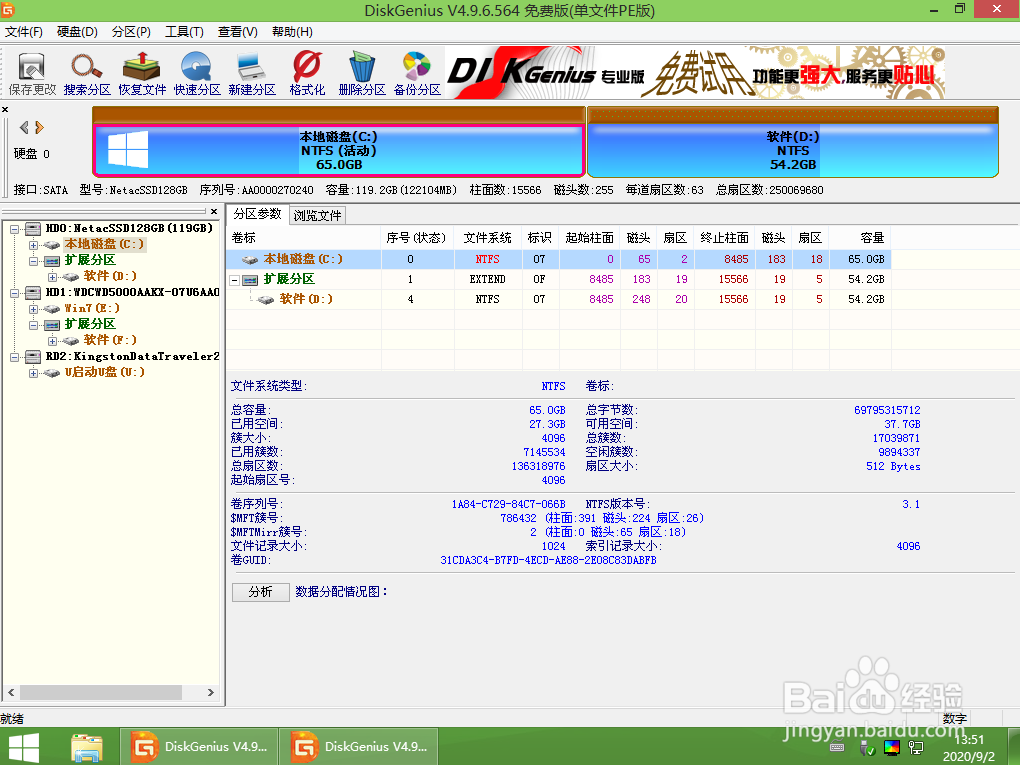
Task: Go to previous disk with left arrow
Action: (24, 128)
